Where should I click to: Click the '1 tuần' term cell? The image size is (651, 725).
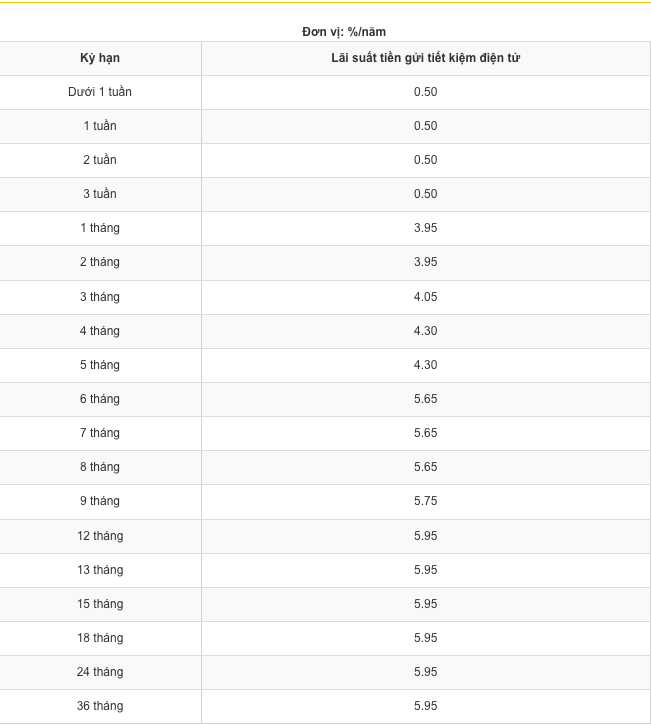(100, 126)
